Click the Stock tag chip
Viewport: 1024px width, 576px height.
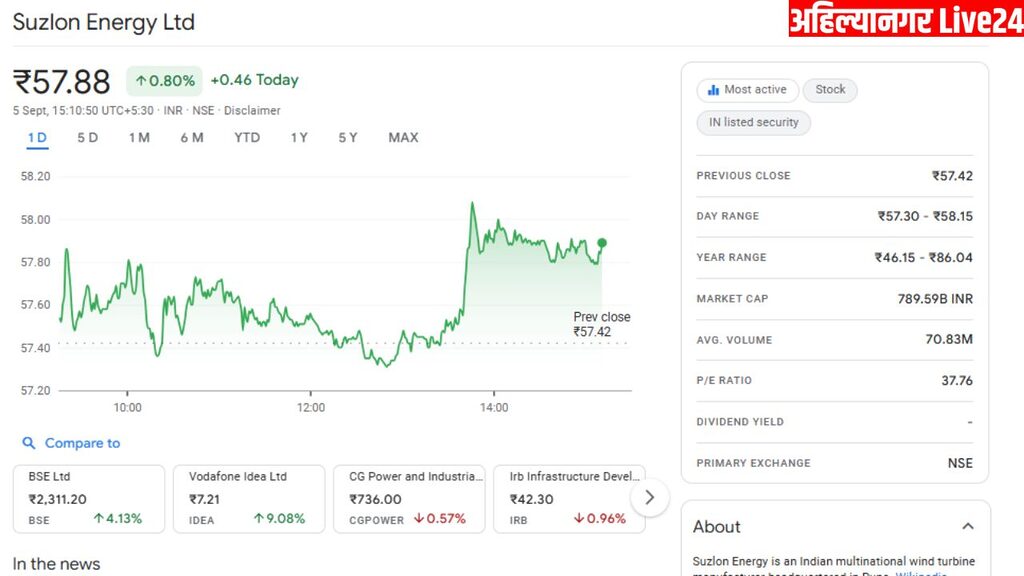[830, 90]
